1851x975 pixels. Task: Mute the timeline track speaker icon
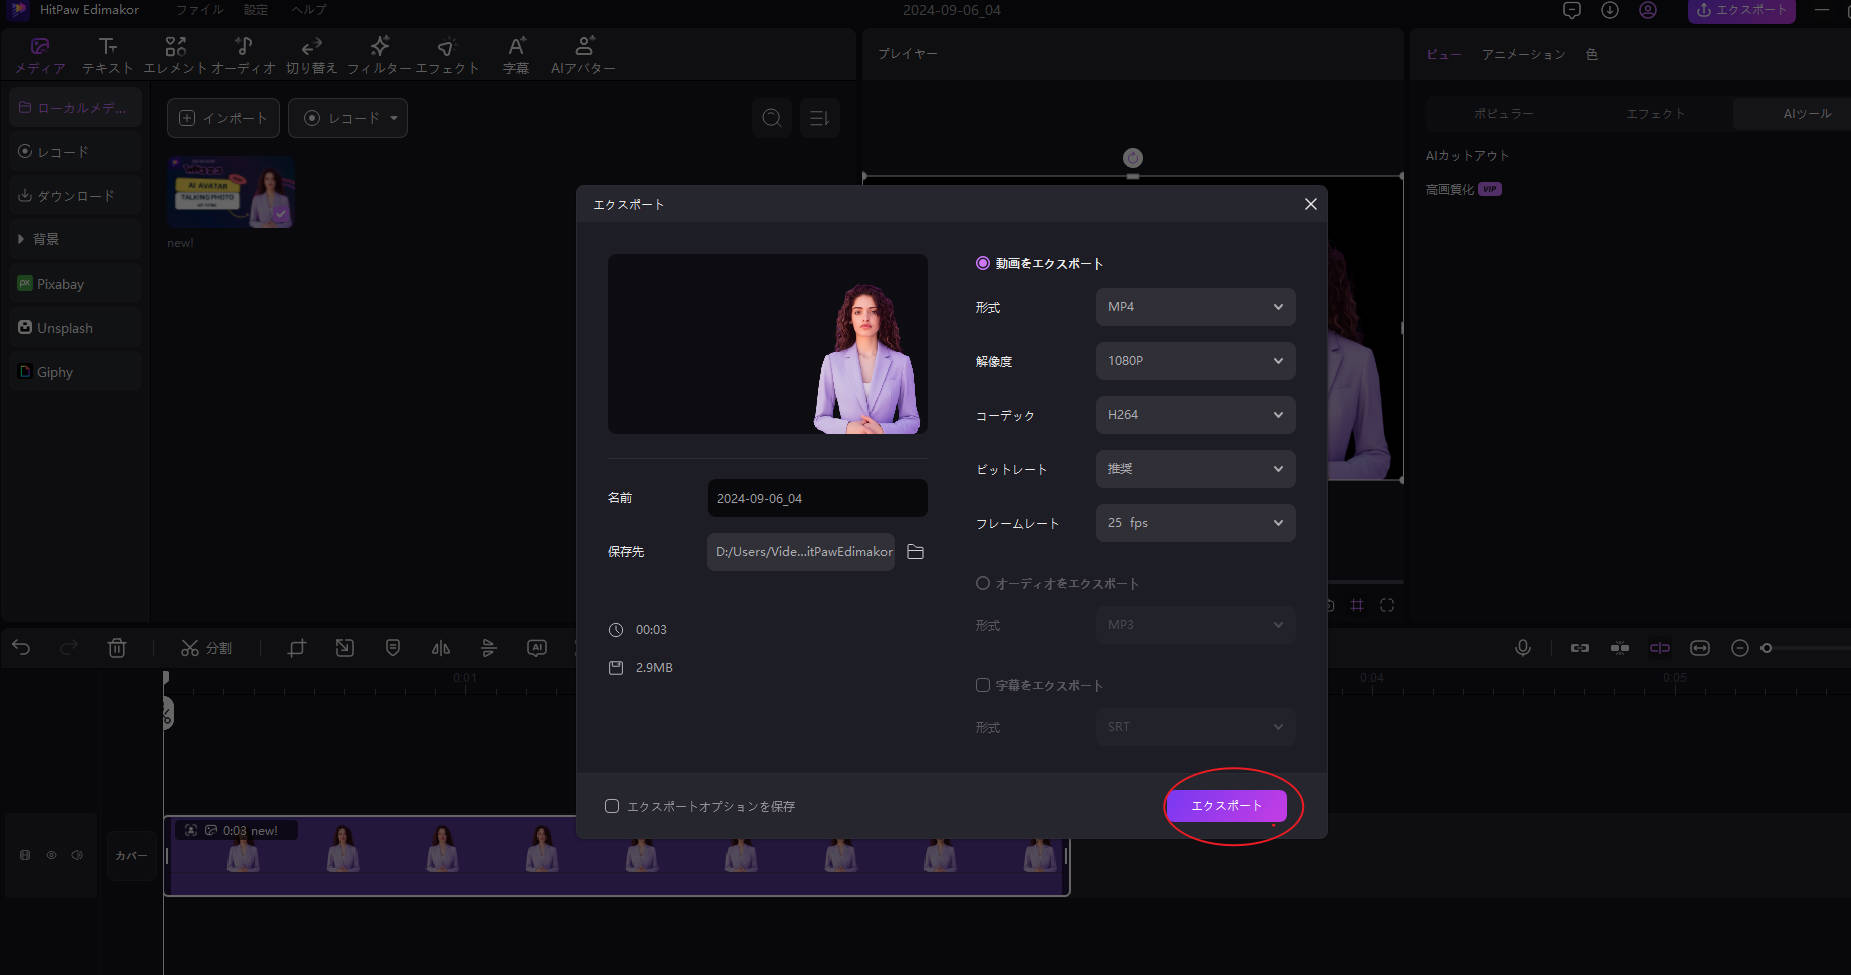coord(77,855)
